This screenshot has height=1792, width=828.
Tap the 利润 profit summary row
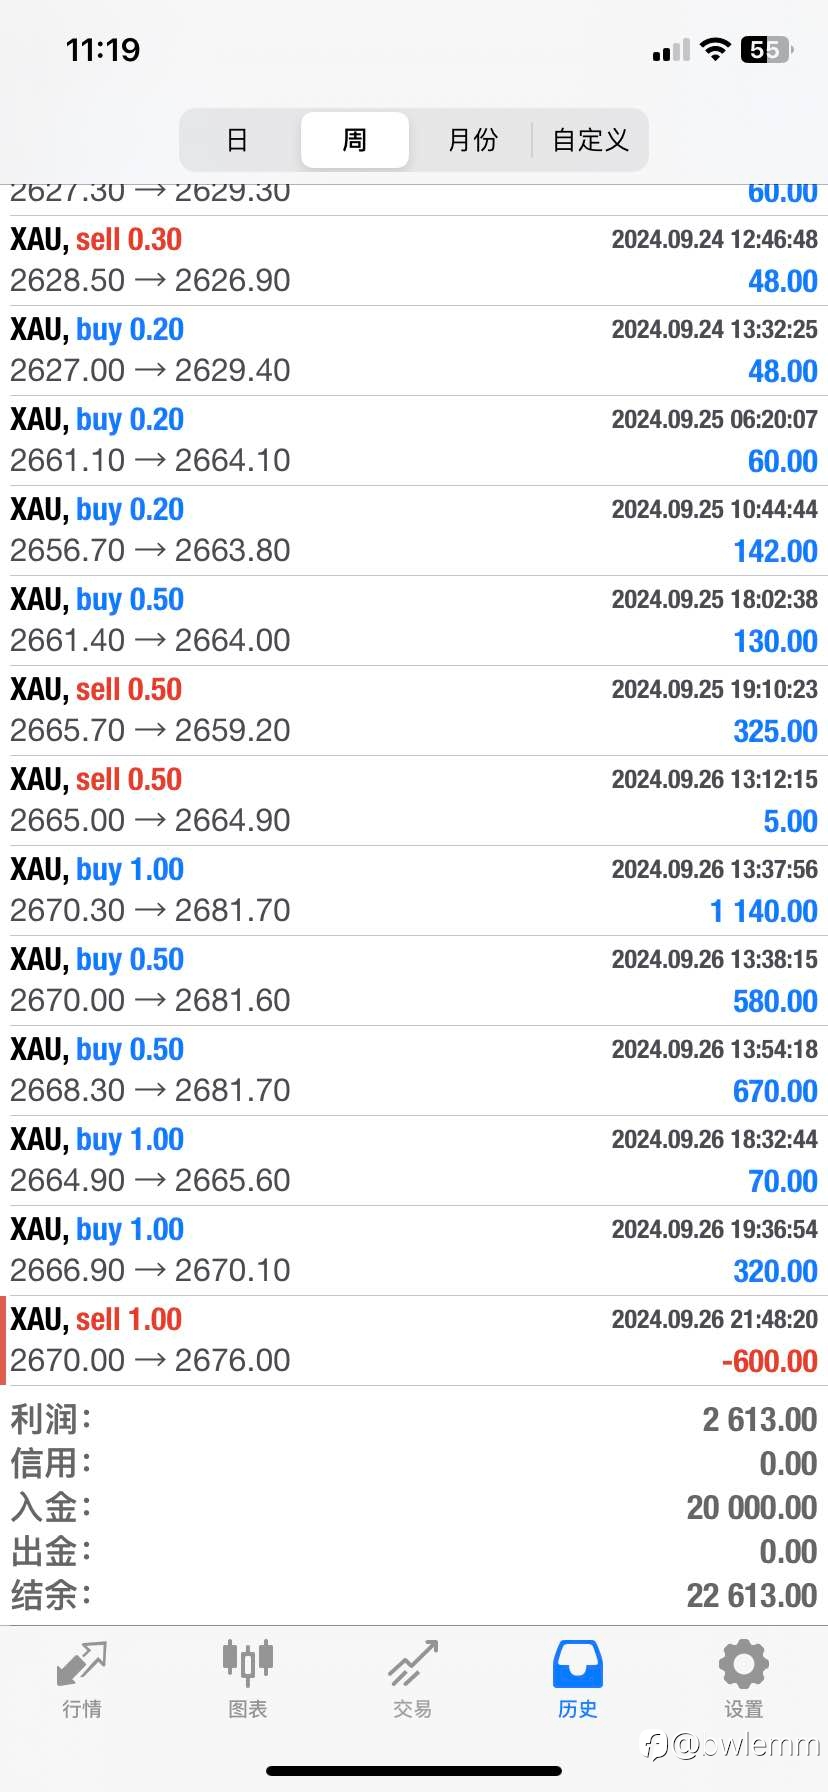[414, 1419]
